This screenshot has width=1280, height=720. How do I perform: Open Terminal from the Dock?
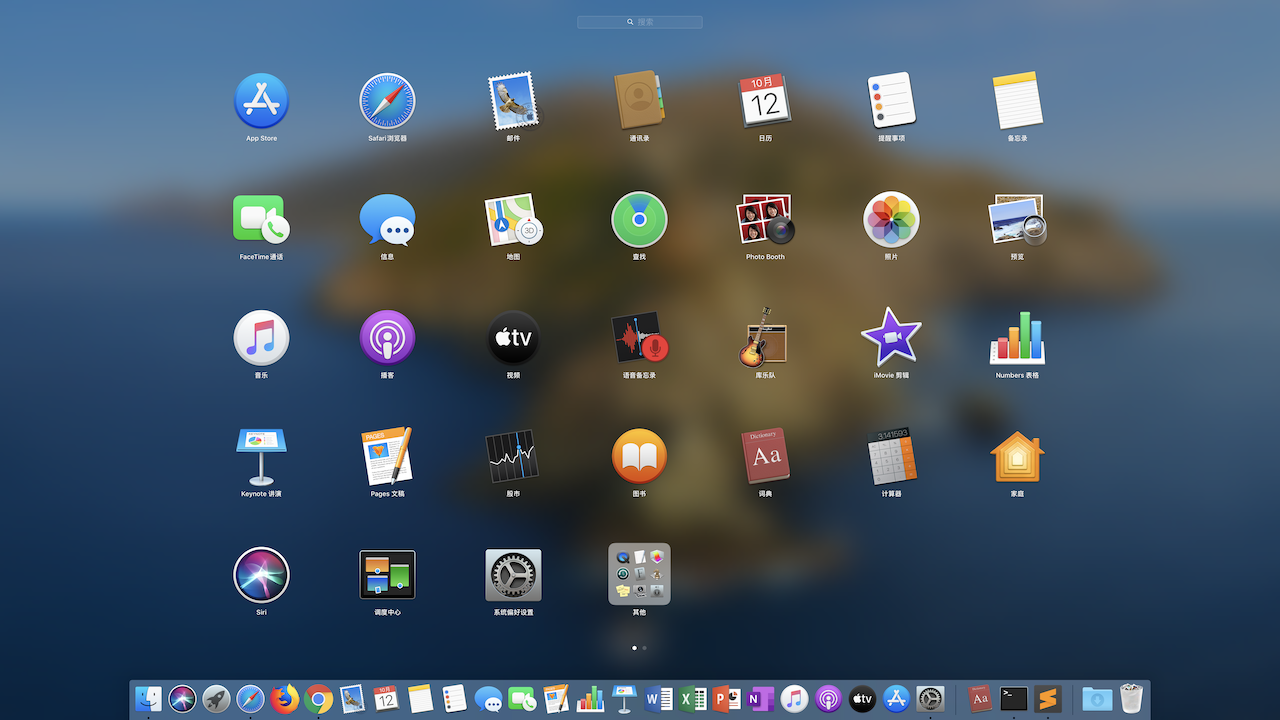[1014, 698]
